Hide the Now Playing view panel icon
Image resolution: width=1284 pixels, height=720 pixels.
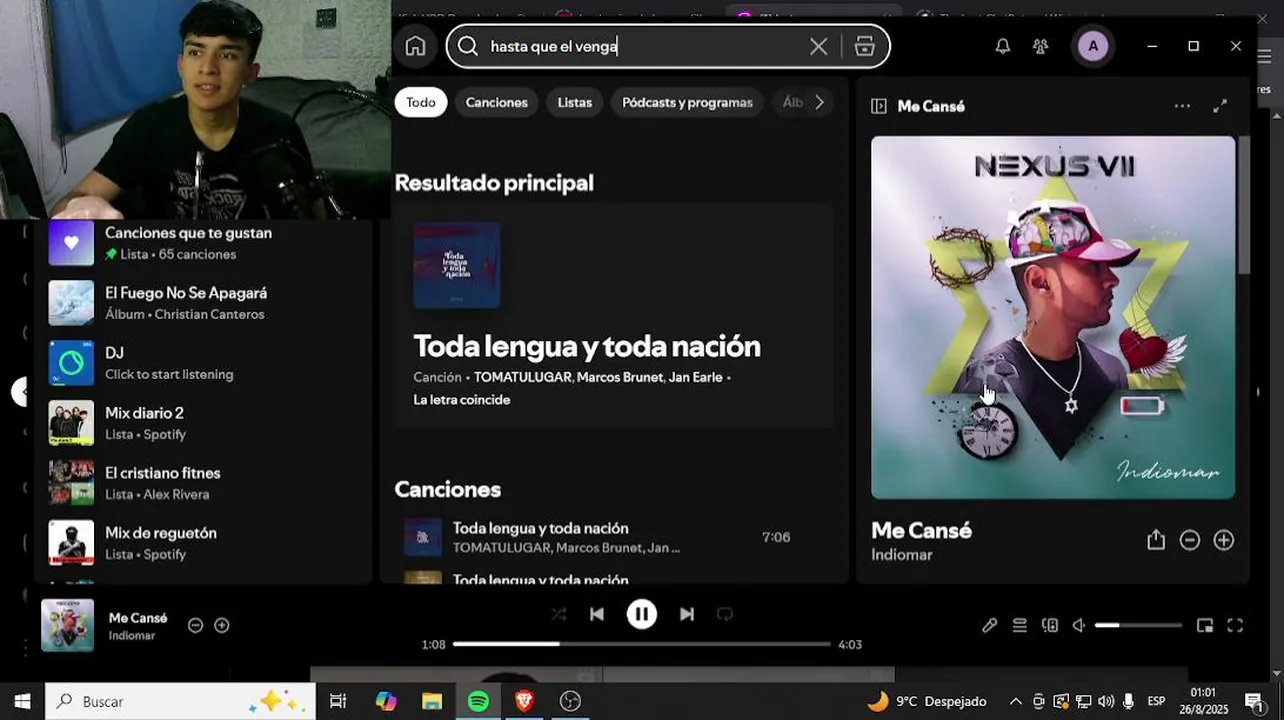pos(879,106)
